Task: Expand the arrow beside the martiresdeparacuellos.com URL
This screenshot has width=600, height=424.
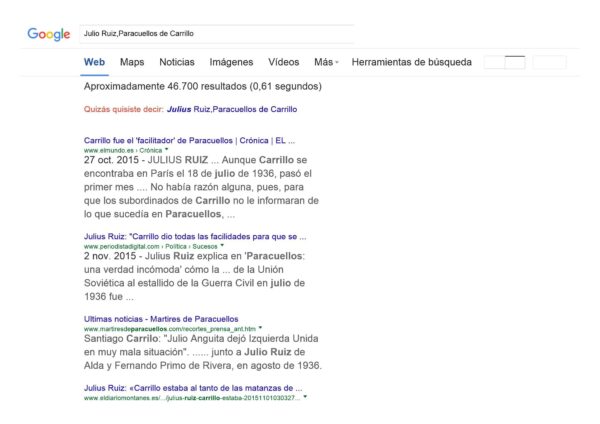Action: tap(260, 328)
